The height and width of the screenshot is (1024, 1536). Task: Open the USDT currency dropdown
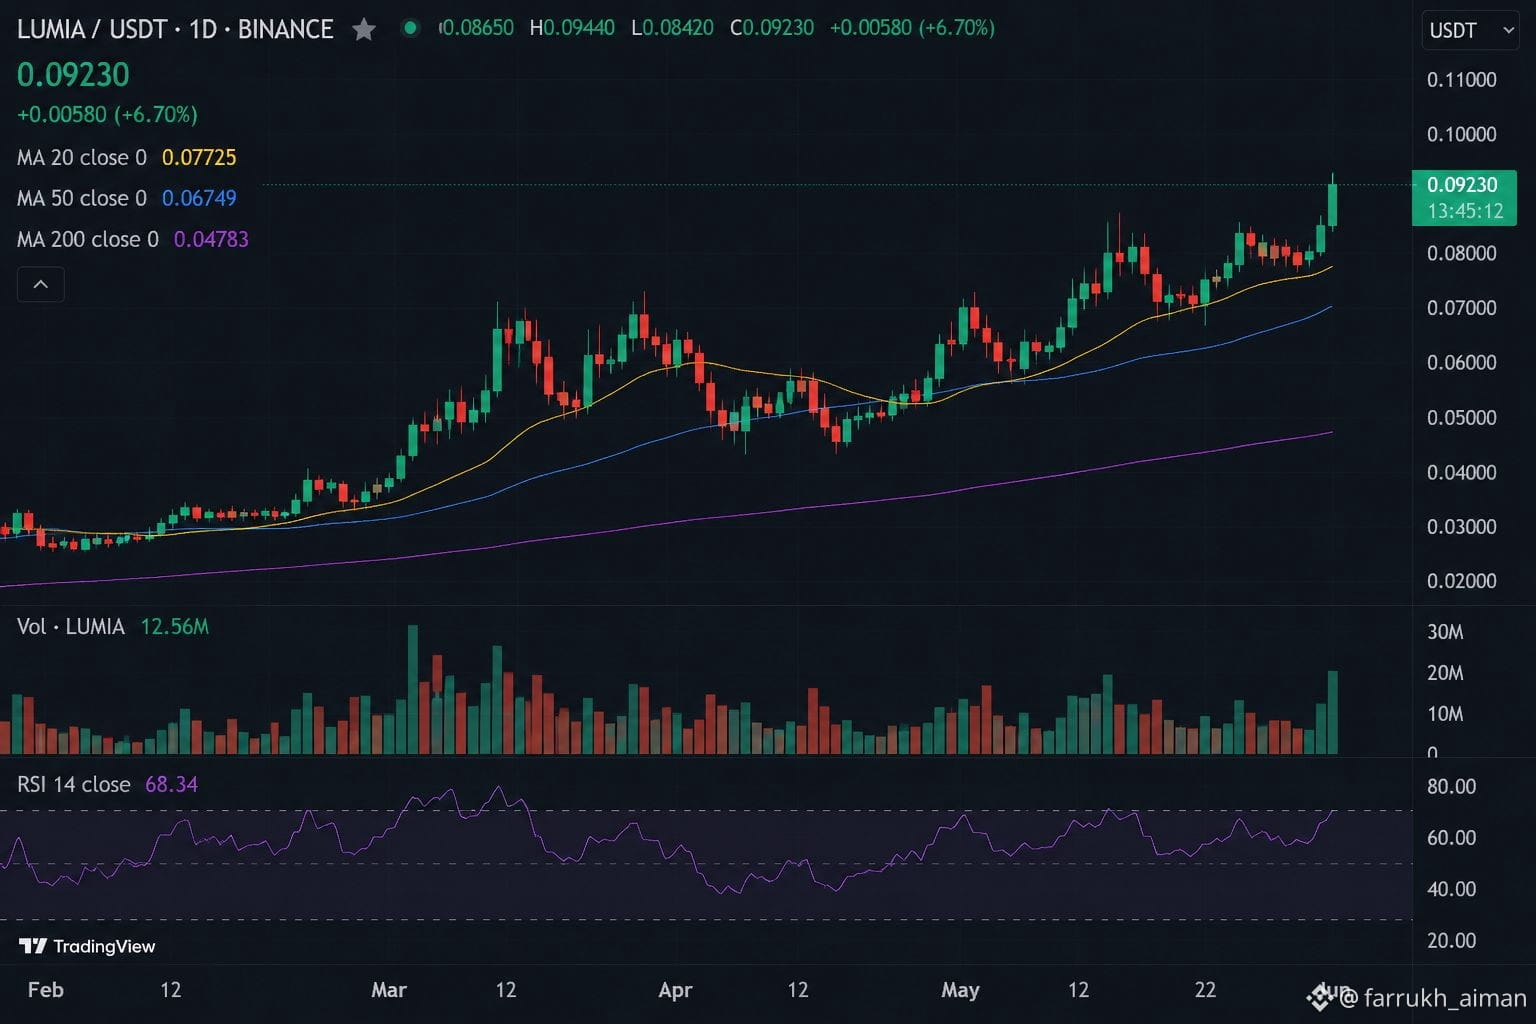tap(1470, 30)
